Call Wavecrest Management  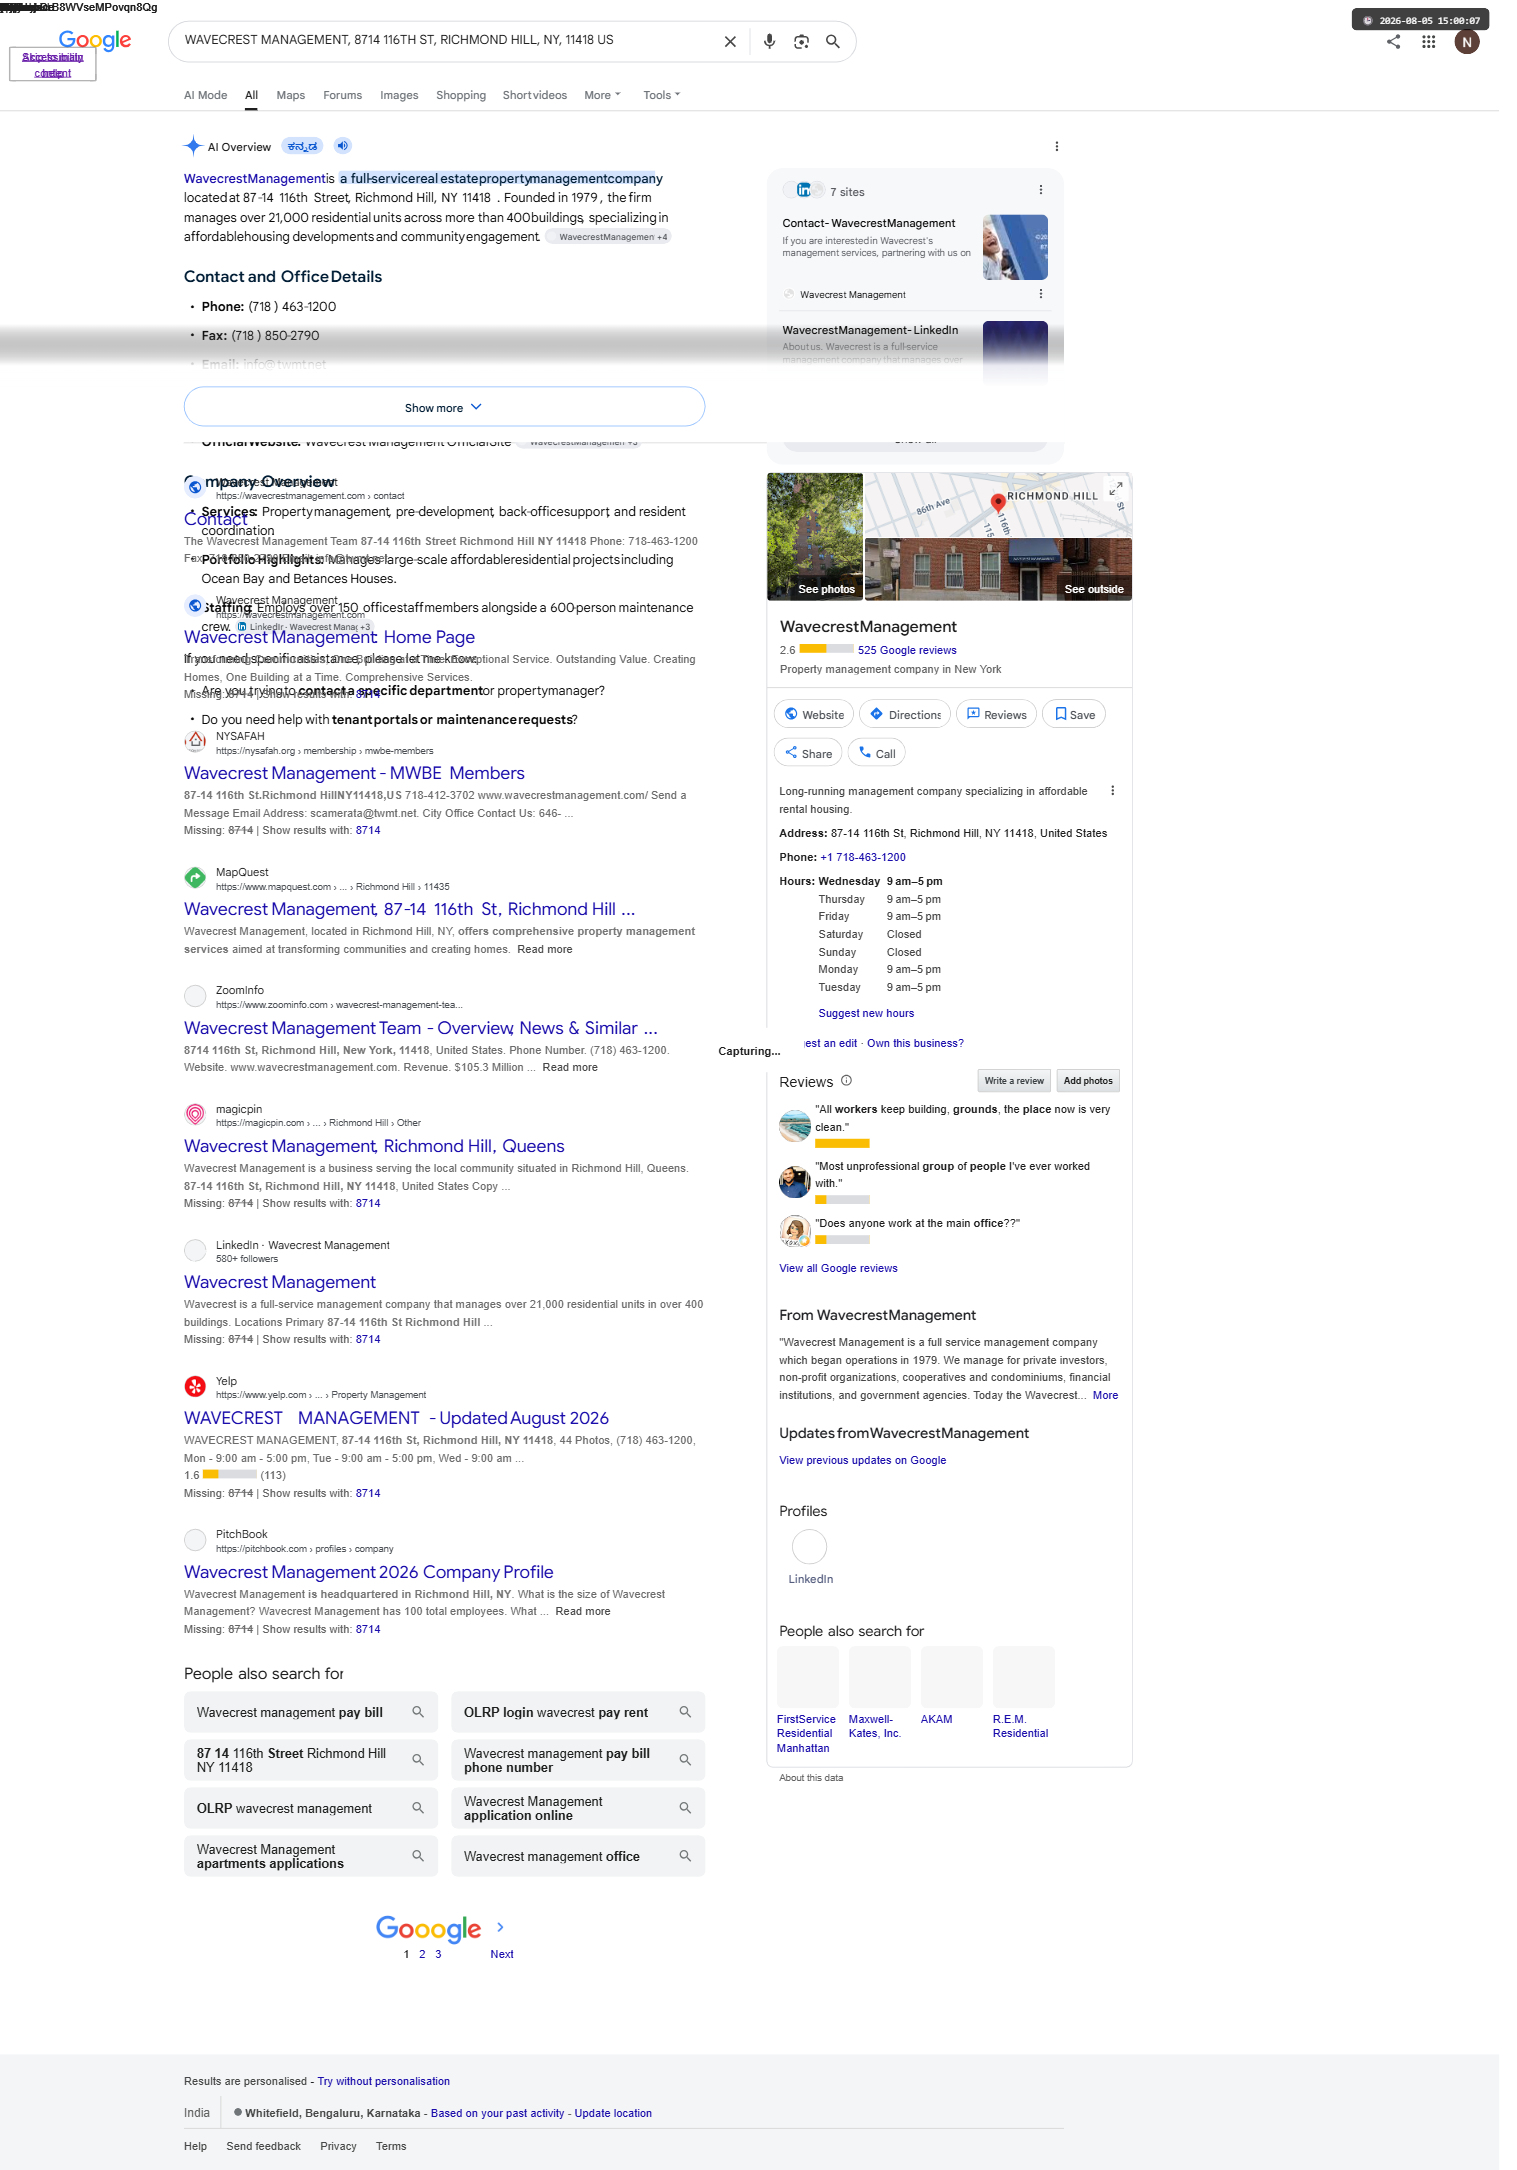876,753
